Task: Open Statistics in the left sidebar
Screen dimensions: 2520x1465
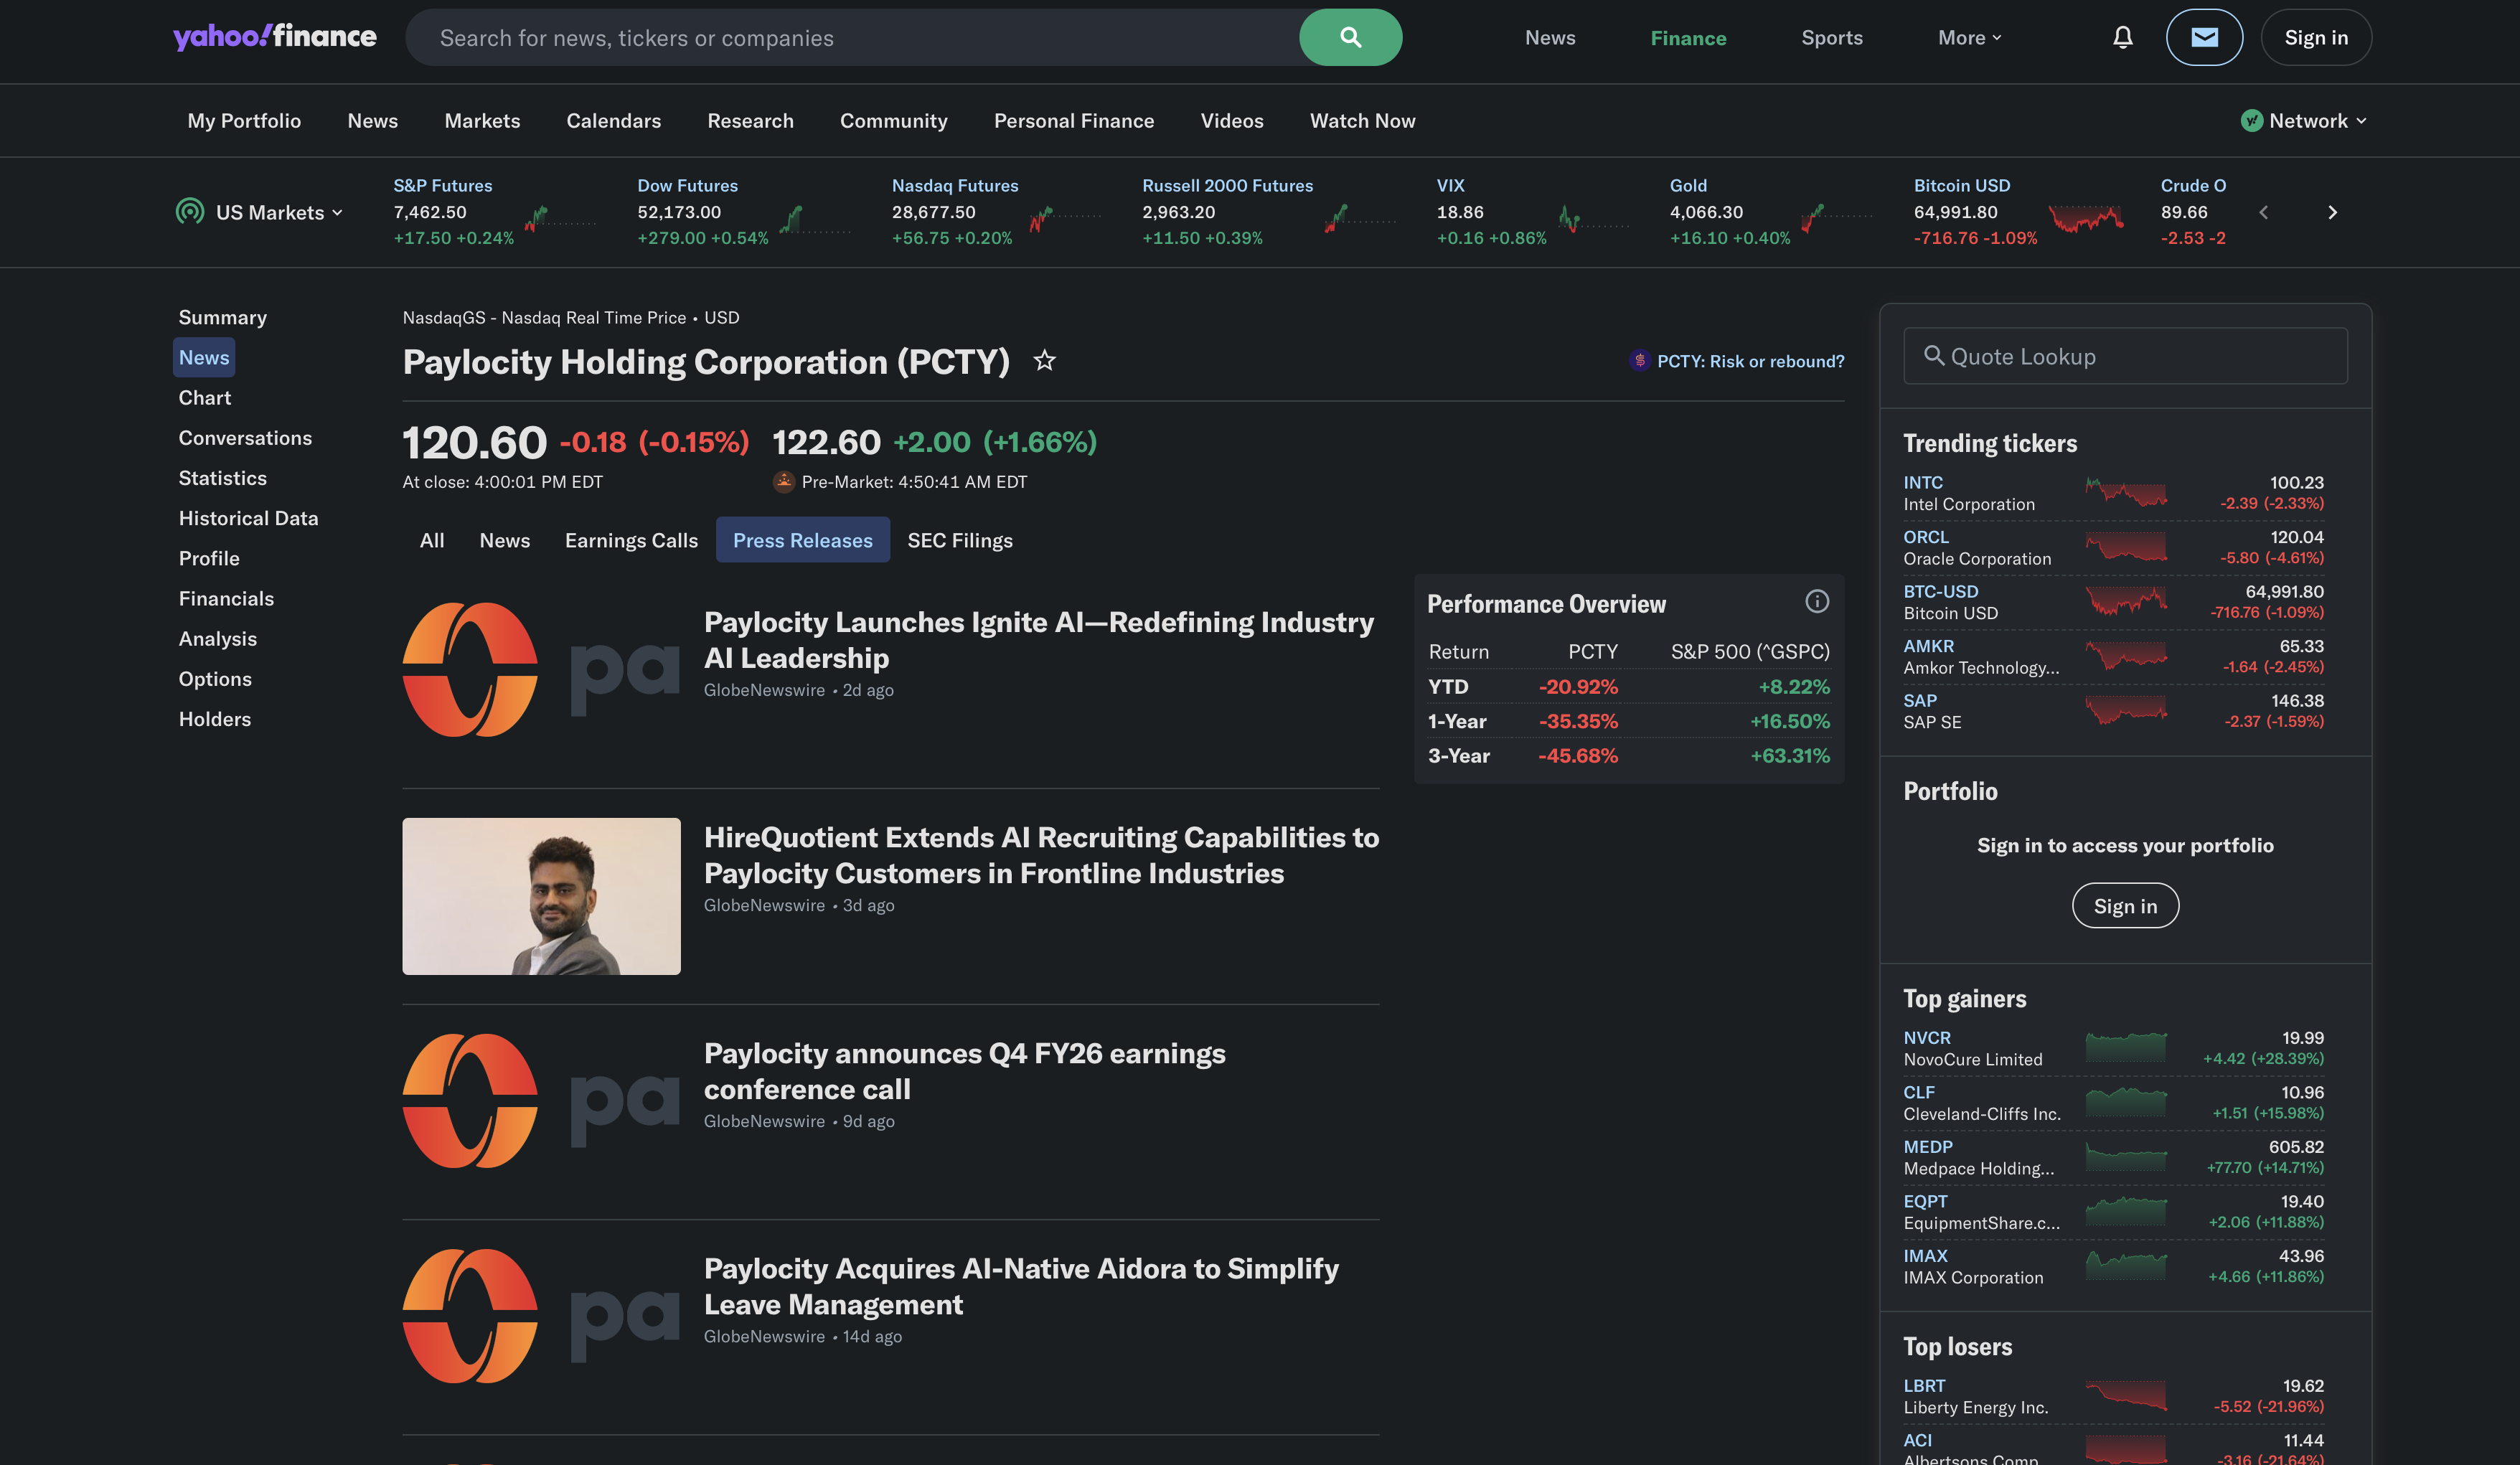Action: pyautogui.click(x=223, y=477)
